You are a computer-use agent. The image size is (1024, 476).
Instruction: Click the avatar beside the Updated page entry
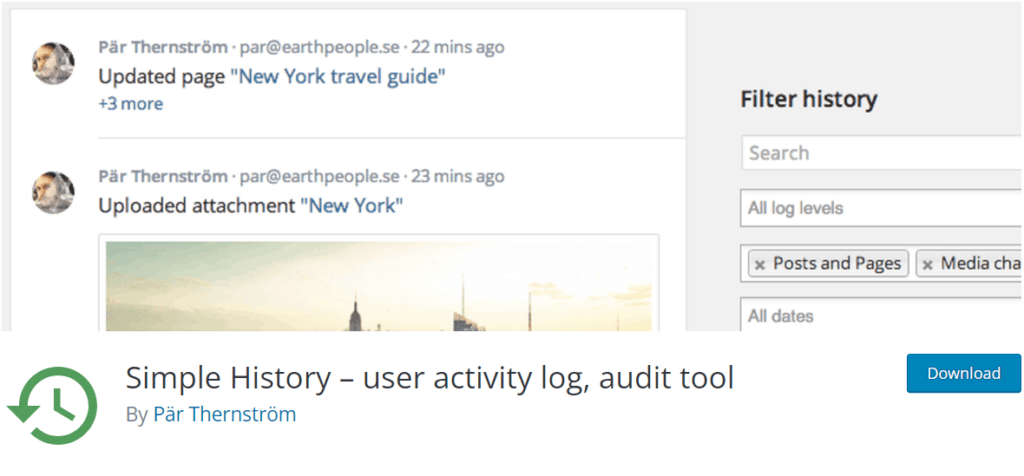tap(54, 63)
